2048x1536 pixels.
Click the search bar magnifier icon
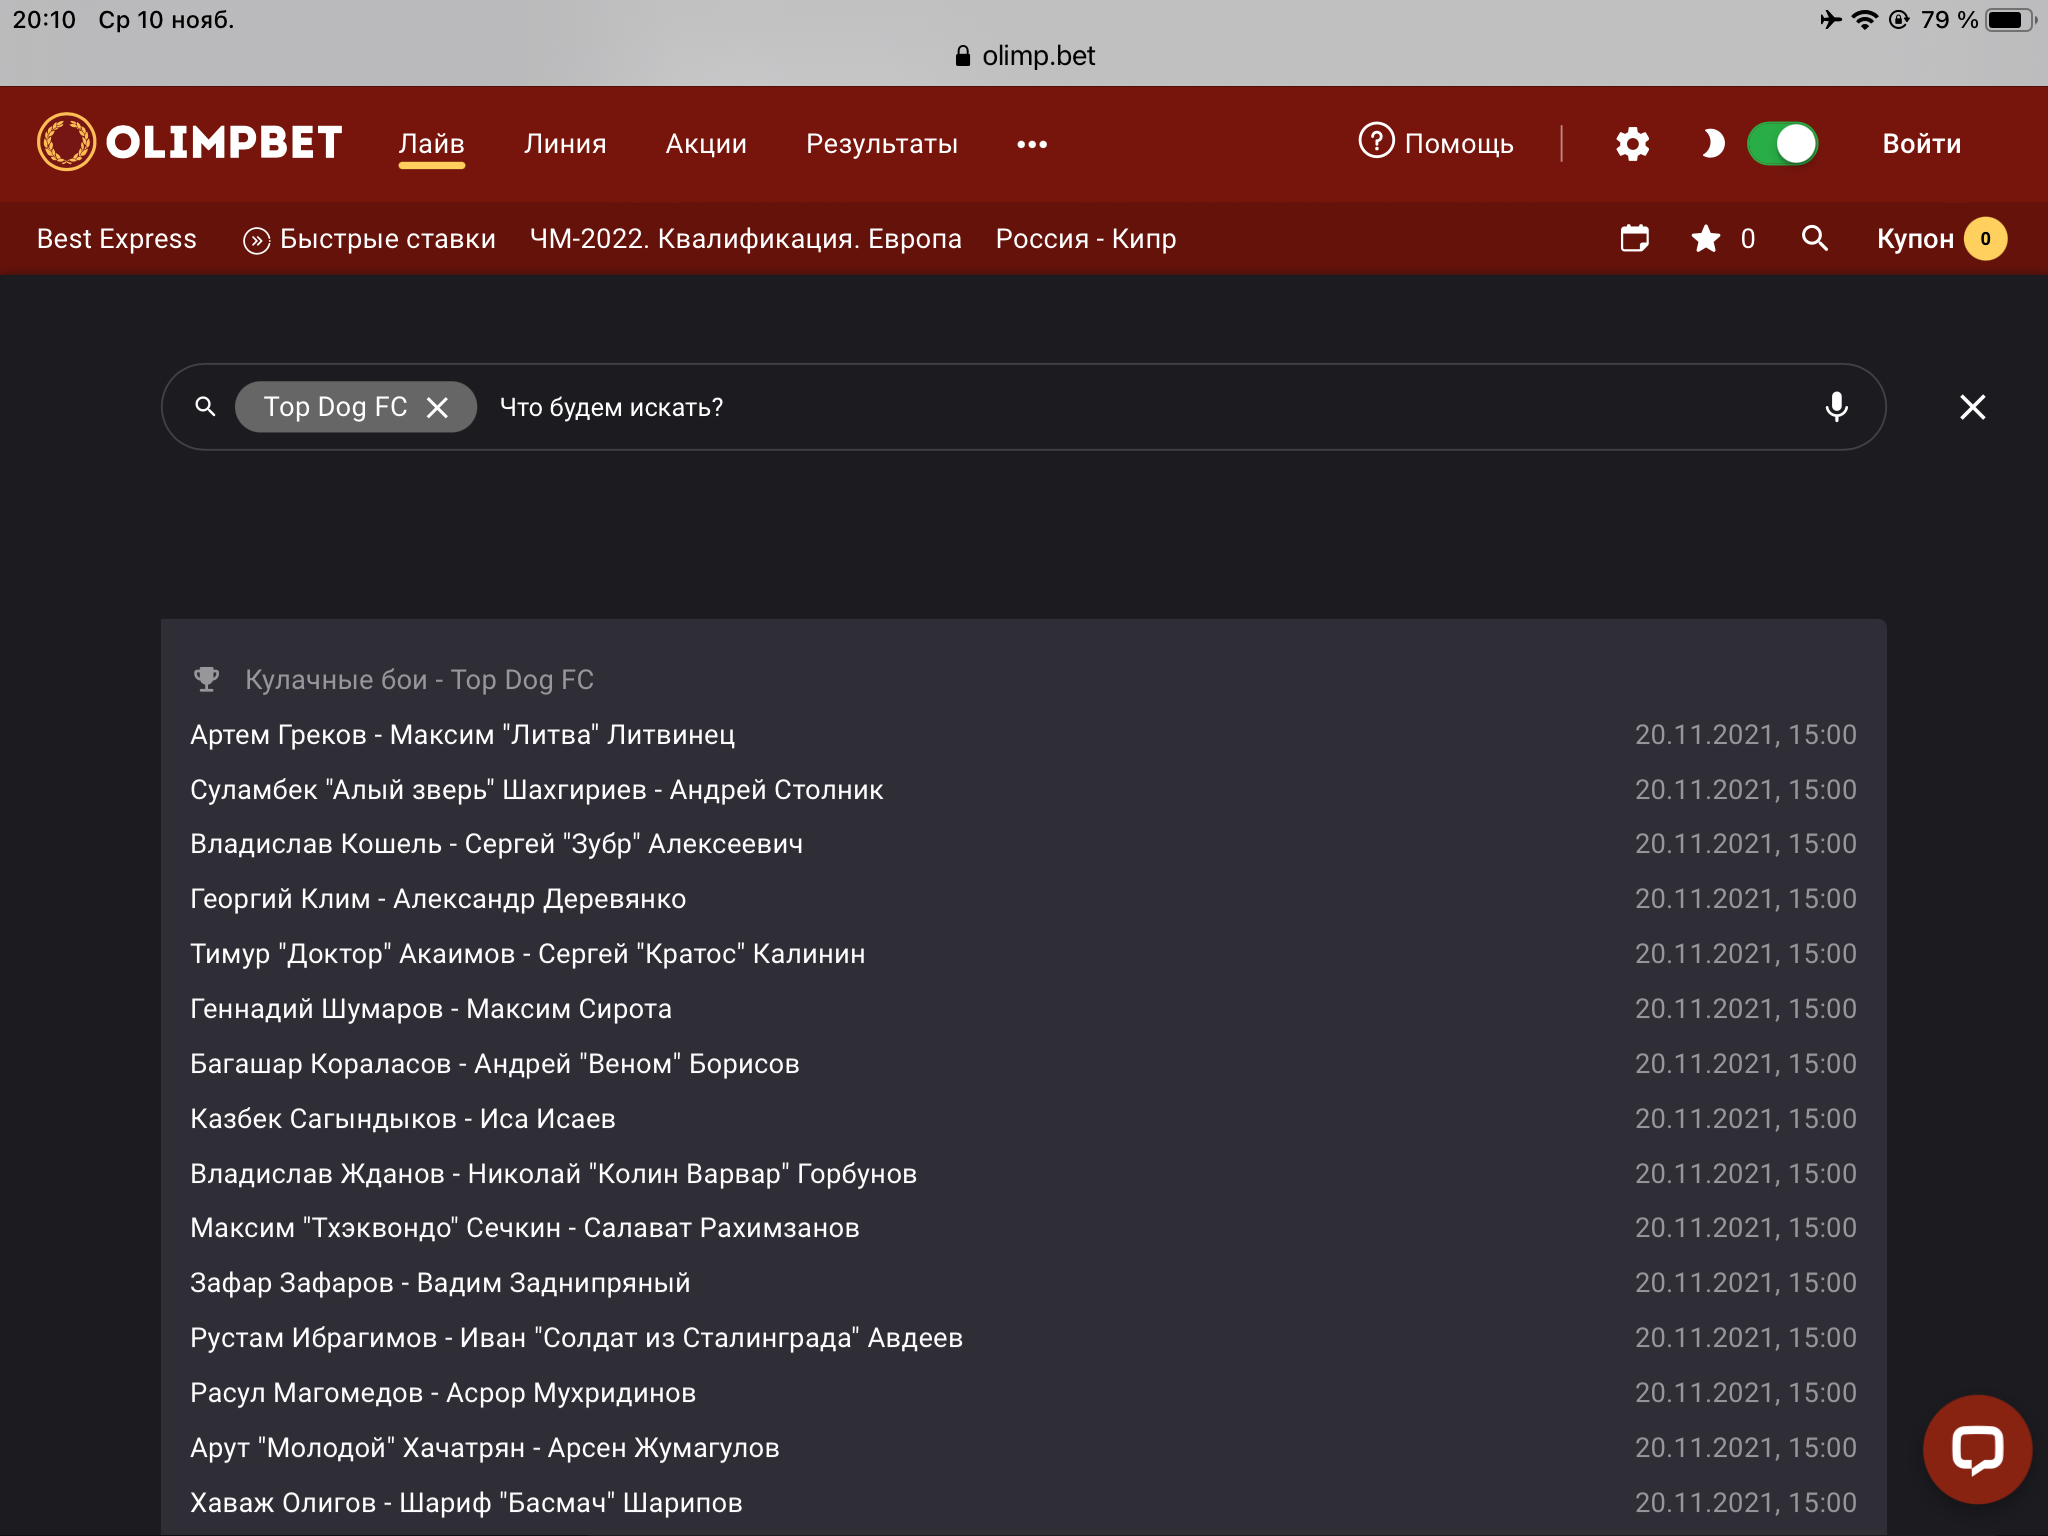point(205,406)
